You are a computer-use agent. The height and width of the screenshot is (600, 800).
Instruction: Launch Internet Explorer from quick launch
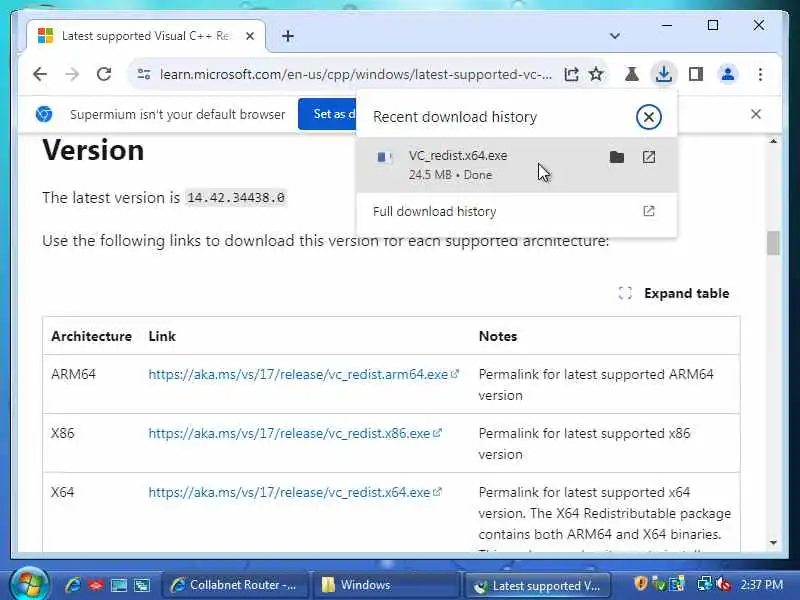pyautogui.click(x=72, y=585)
